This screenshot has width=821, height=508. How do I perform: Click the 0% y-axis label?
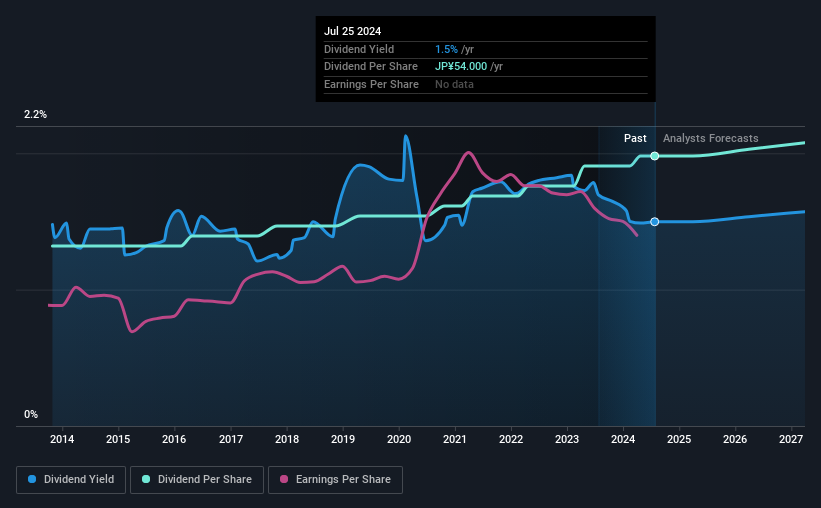click(31, 414)
